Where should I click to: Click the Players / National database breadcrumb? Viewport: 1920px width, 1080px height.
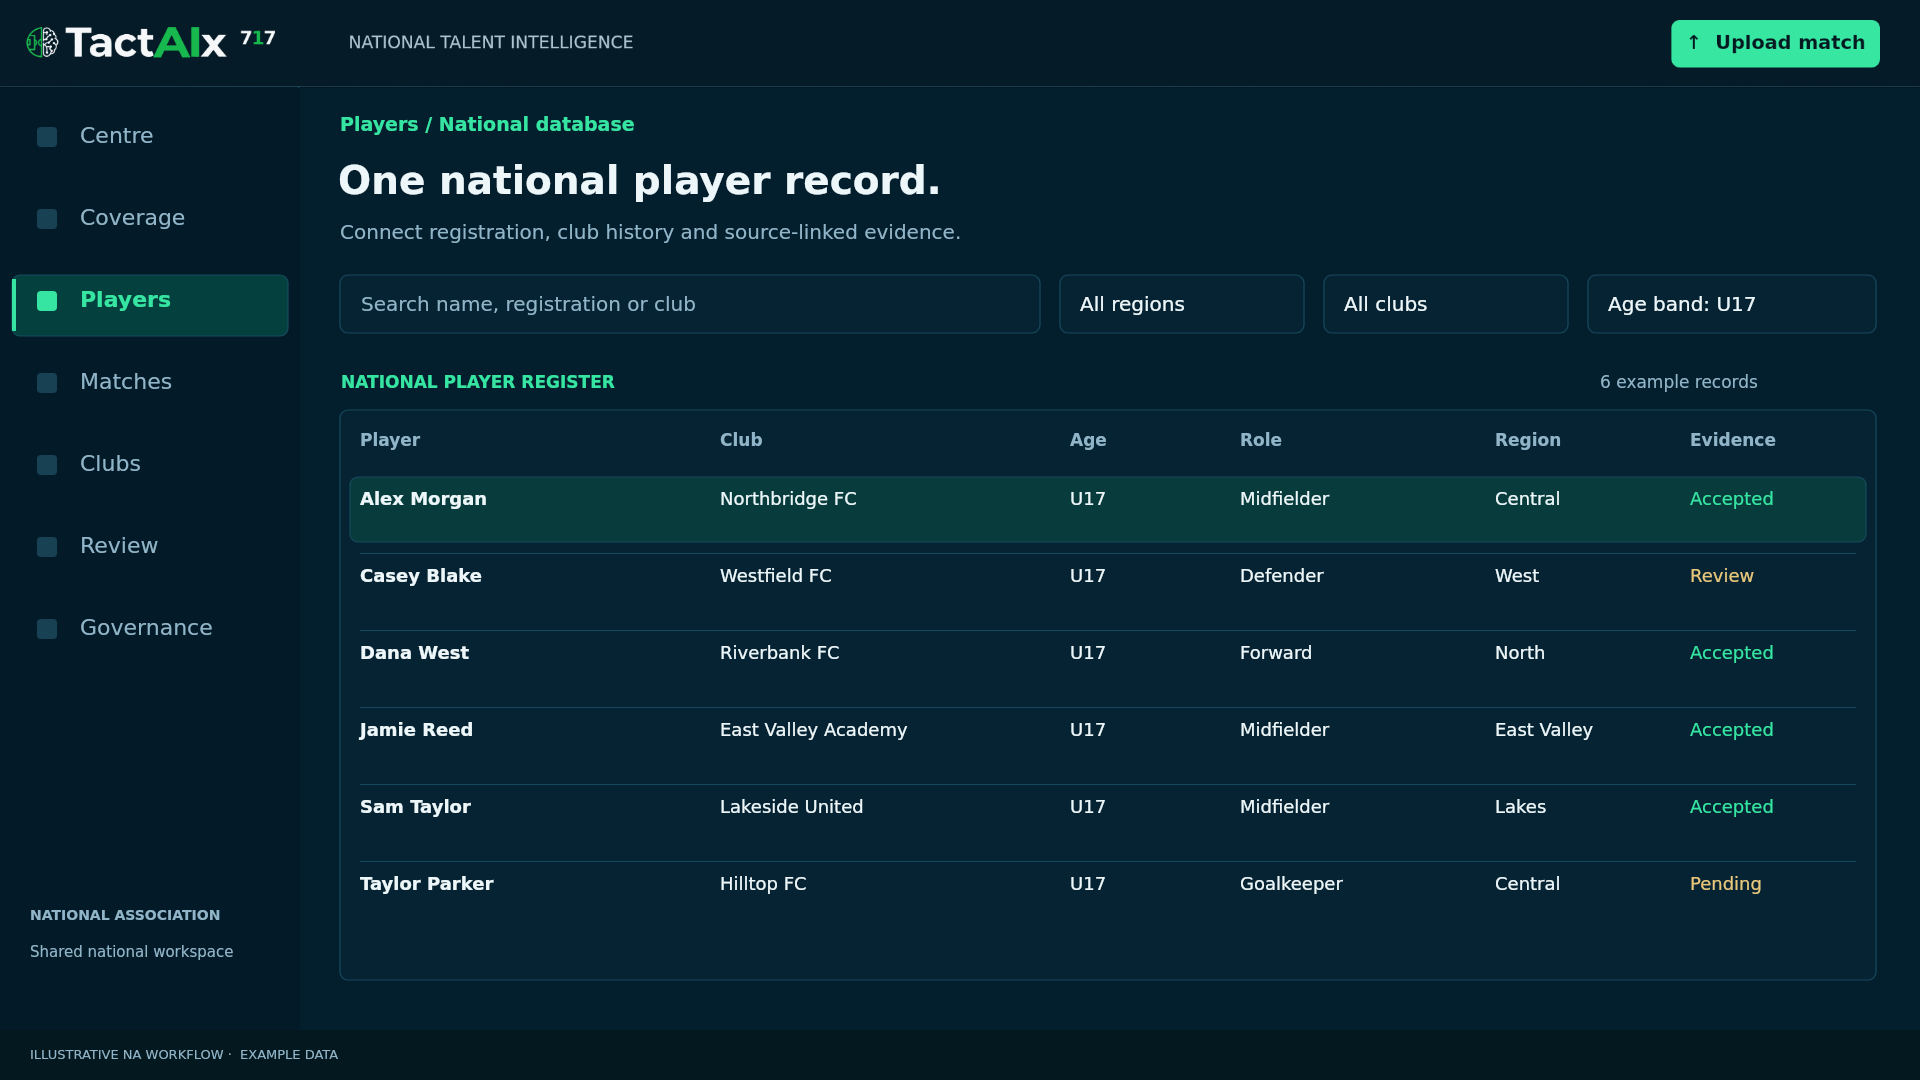(487, 125)
